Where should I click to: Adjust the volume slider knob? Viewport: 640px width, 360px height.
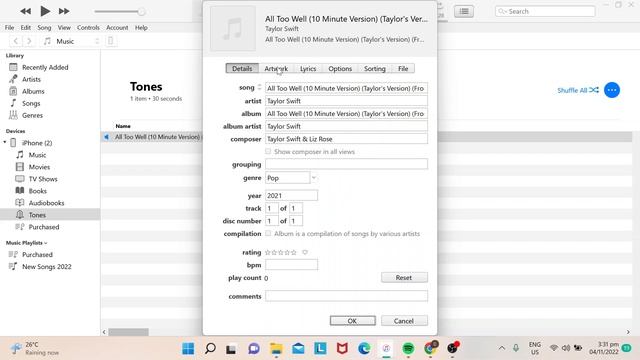[141, 12]
